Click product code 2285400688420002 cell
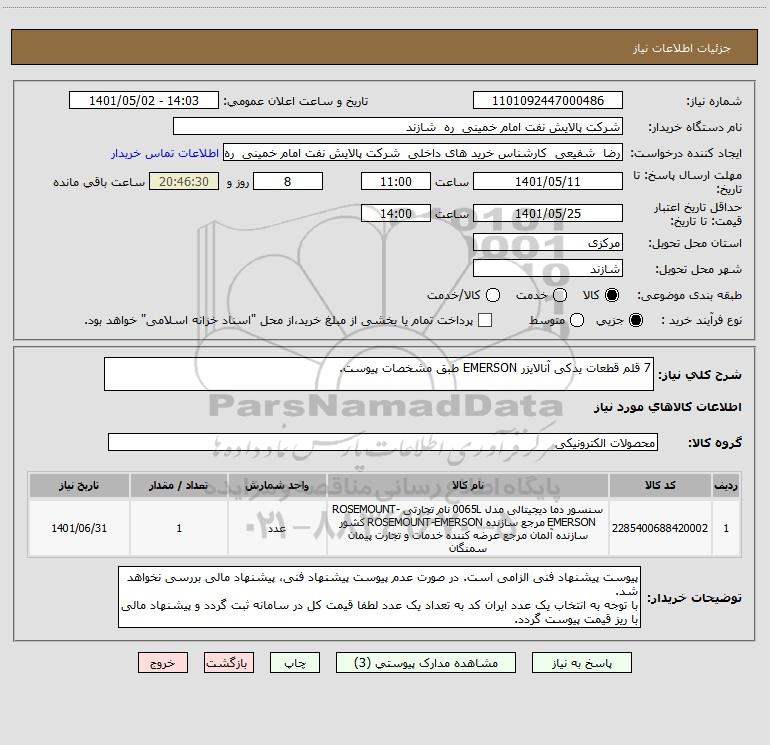 pyautogui.click(x=660, y=528)
